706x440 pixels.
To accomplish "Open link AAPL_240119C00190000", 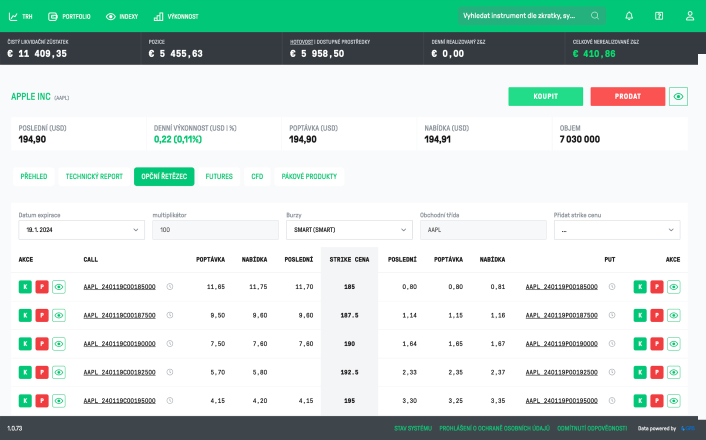I will [119, 344].
